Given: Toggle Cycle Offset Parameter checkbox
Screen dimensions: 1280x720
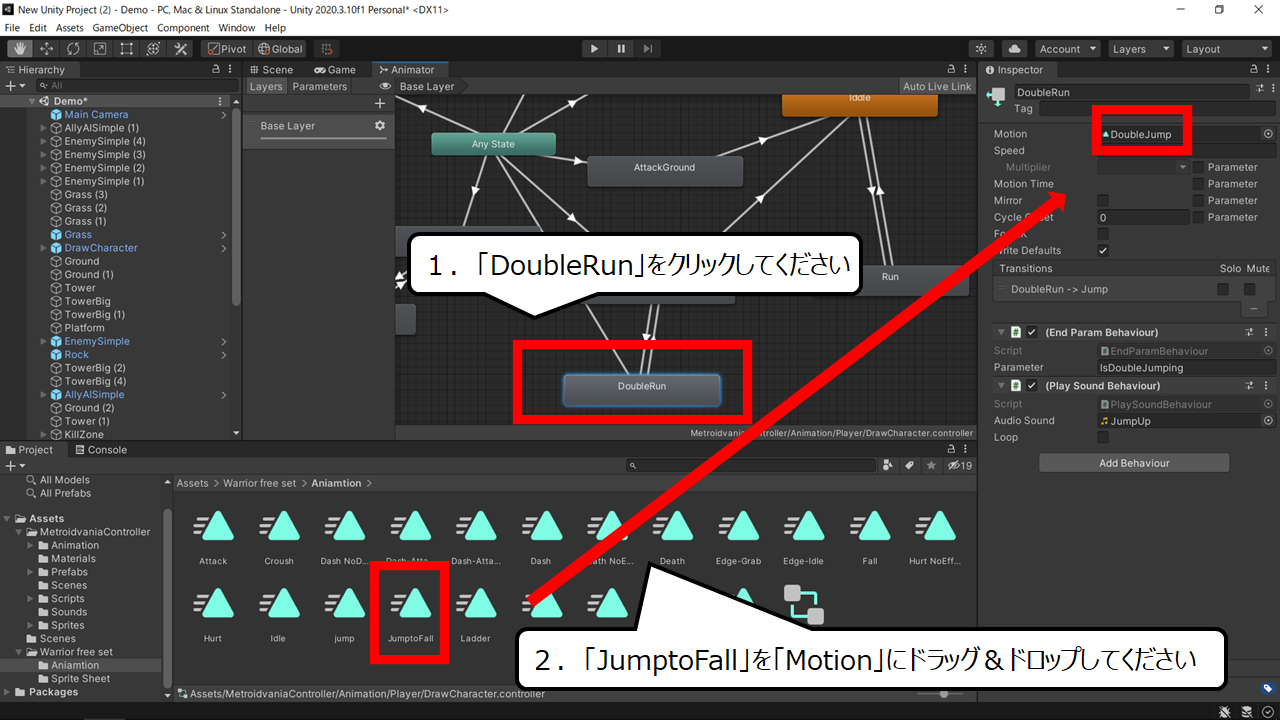Looking at the screenshot, I should (x=1198, y=217).
